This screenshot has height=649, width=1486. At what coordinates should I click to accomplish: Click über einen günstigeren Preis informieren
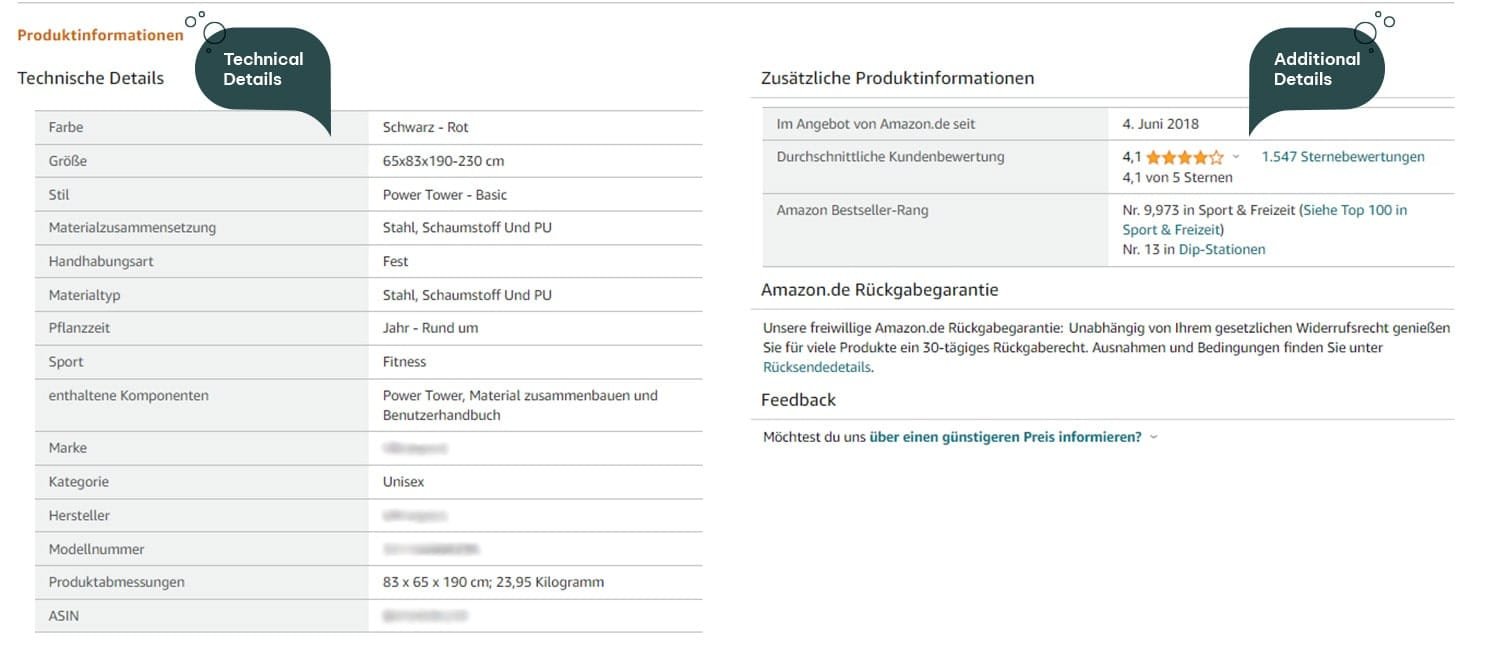click(x=1005, y=437)
